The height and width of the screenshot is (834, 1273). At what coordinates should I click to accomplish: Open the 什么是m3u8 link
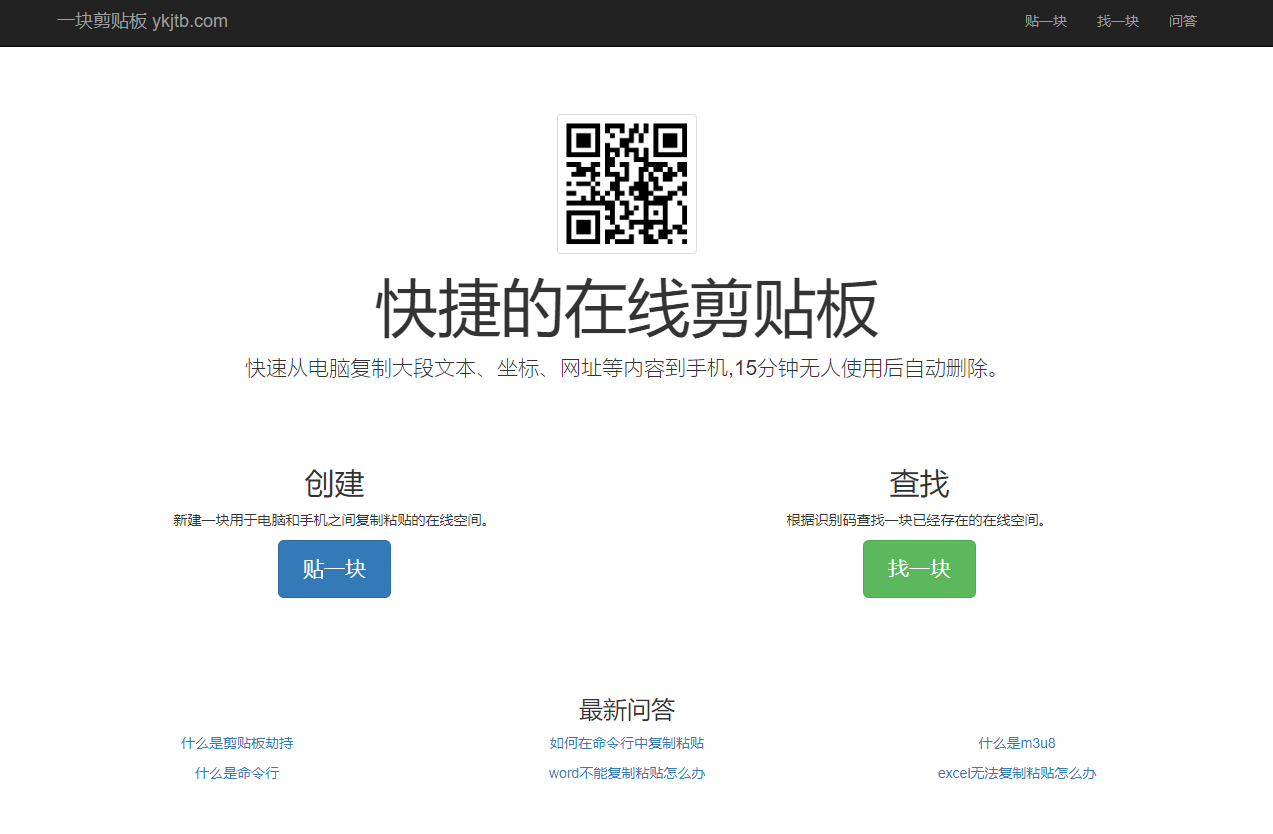(x=1017, y=743)
